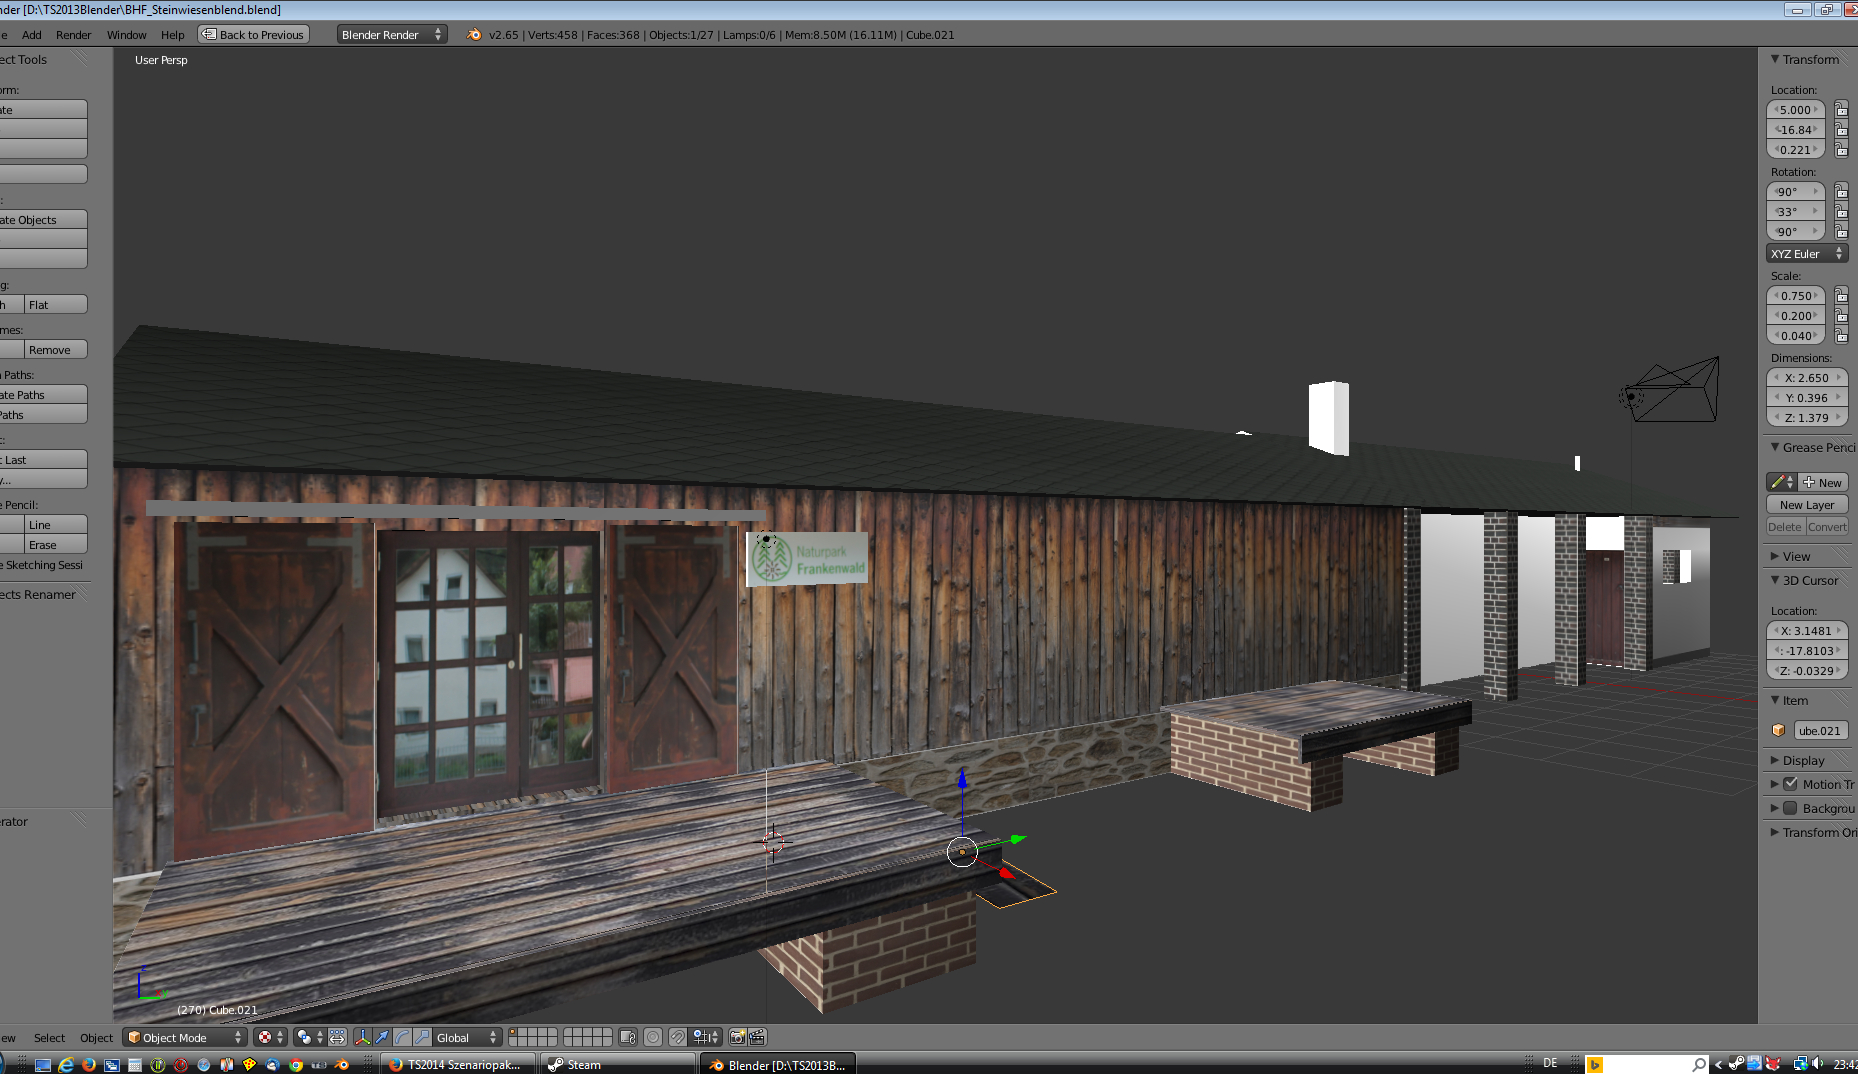
Task: Click the snap magnet icon
Action: [x=677, y=1037]
